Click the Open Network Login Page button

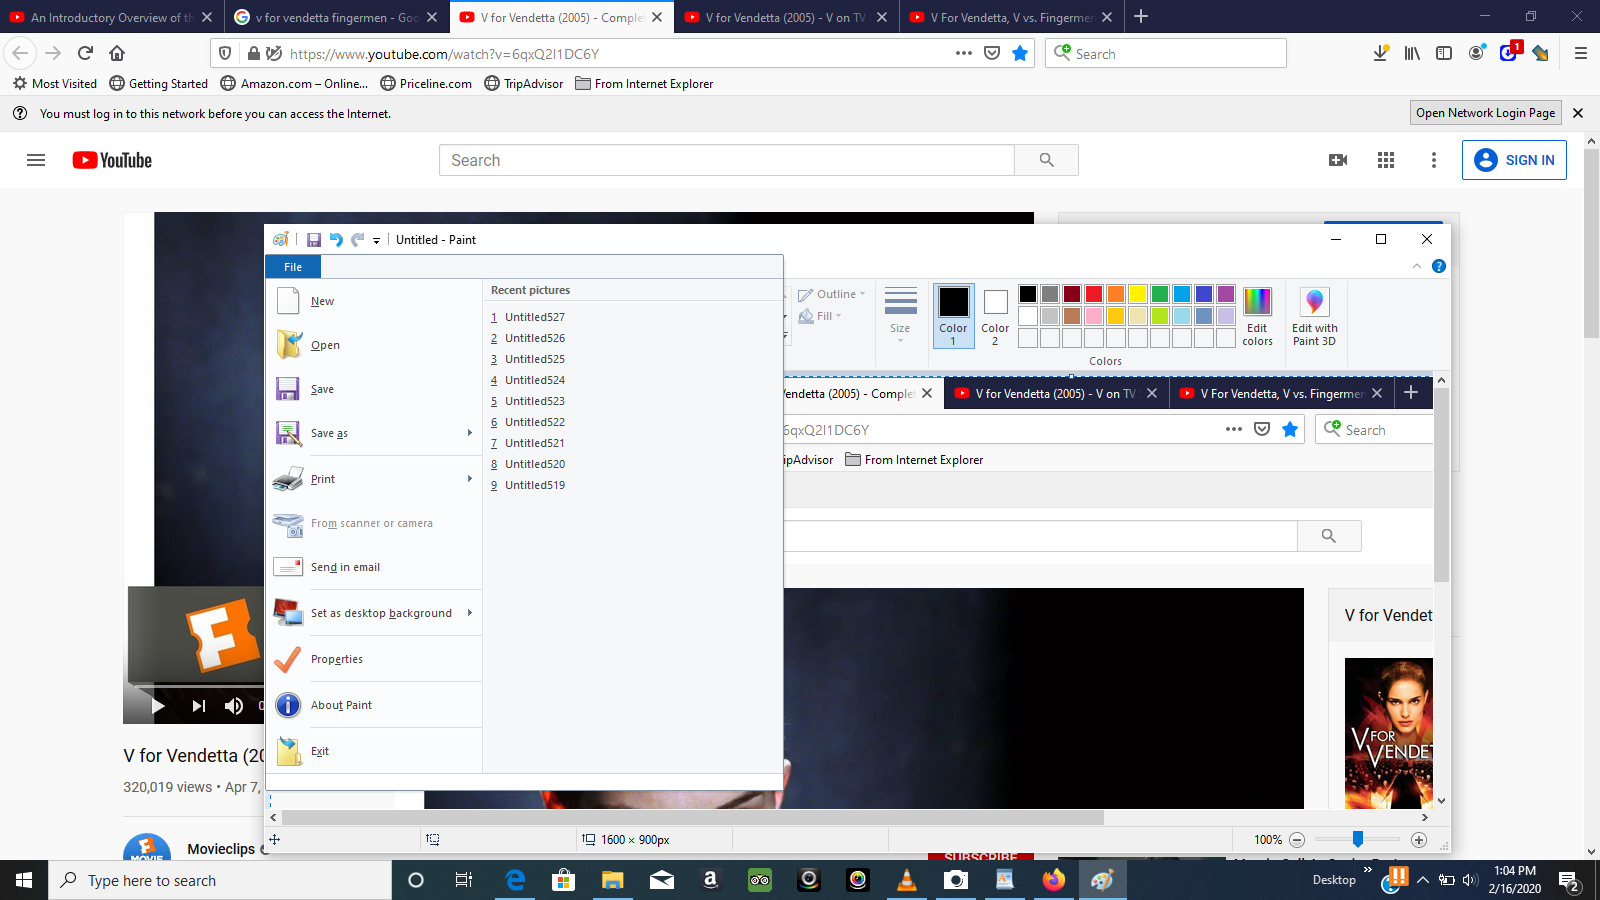(x=1485, y=113)
